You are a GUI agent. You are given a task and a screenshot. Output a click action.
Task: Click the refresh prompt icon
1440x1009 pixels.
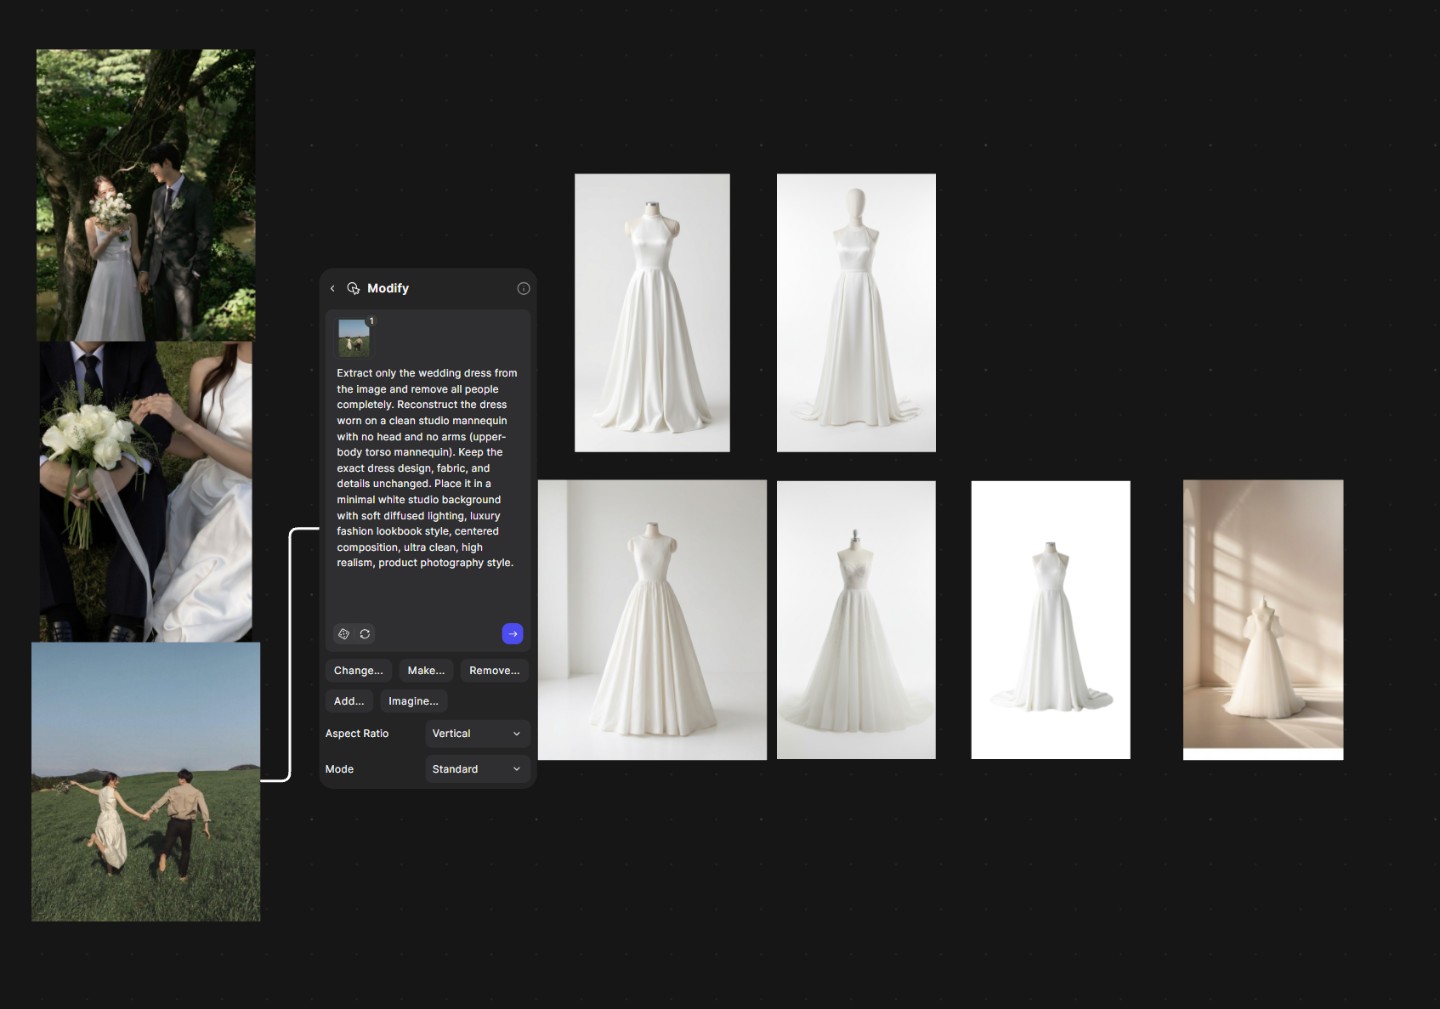point(365,634)
